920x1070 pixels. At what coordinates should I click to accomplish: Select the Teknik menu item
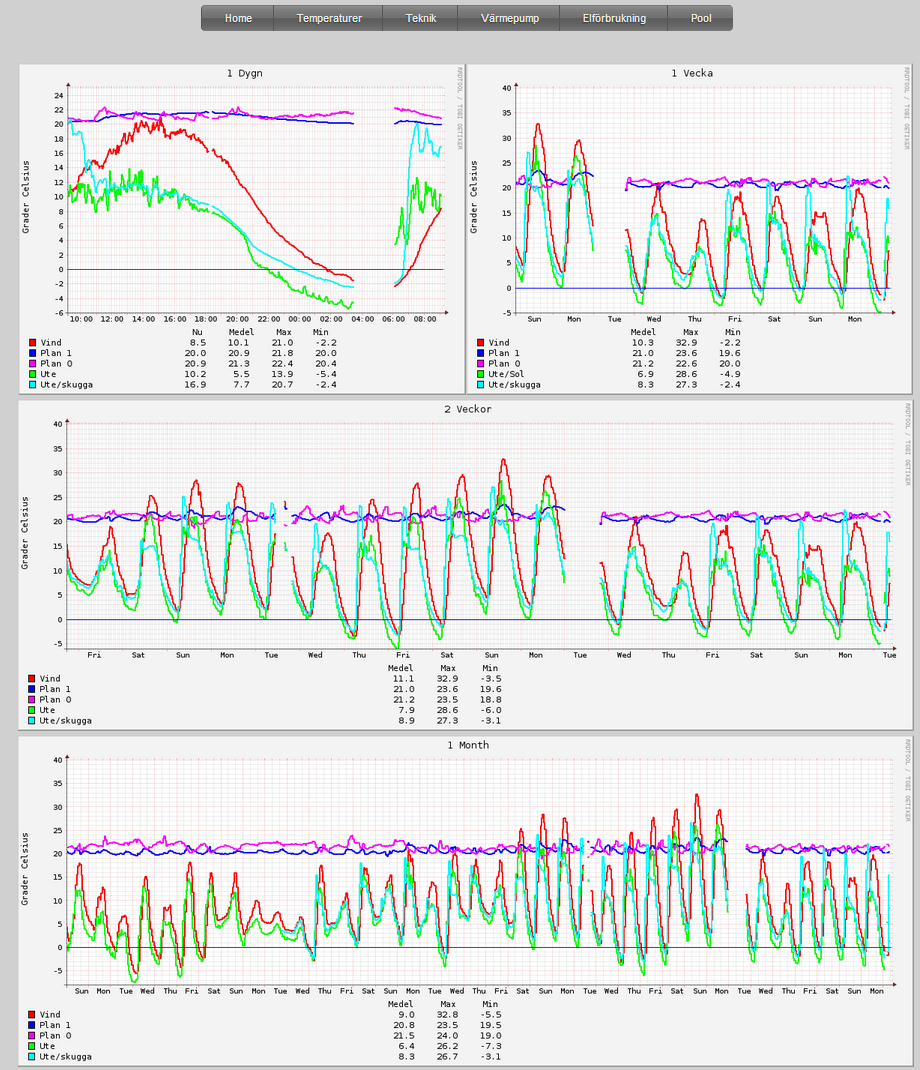421,18
